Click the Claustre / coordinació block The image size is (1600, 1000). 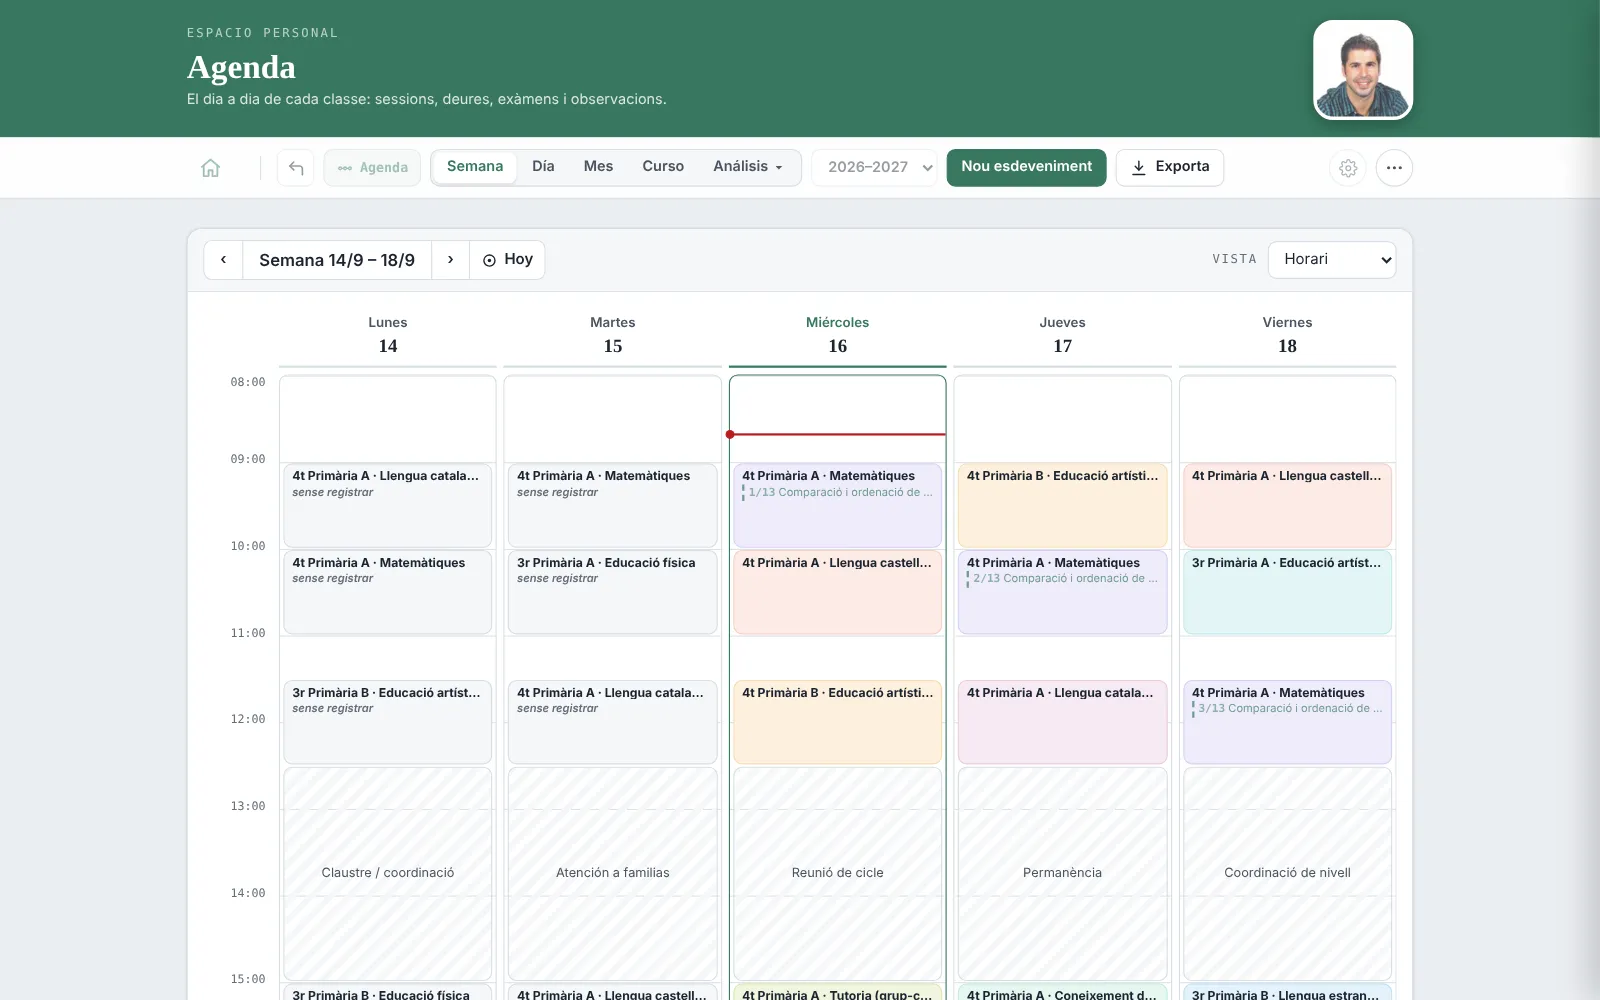[x=388, y=873]
